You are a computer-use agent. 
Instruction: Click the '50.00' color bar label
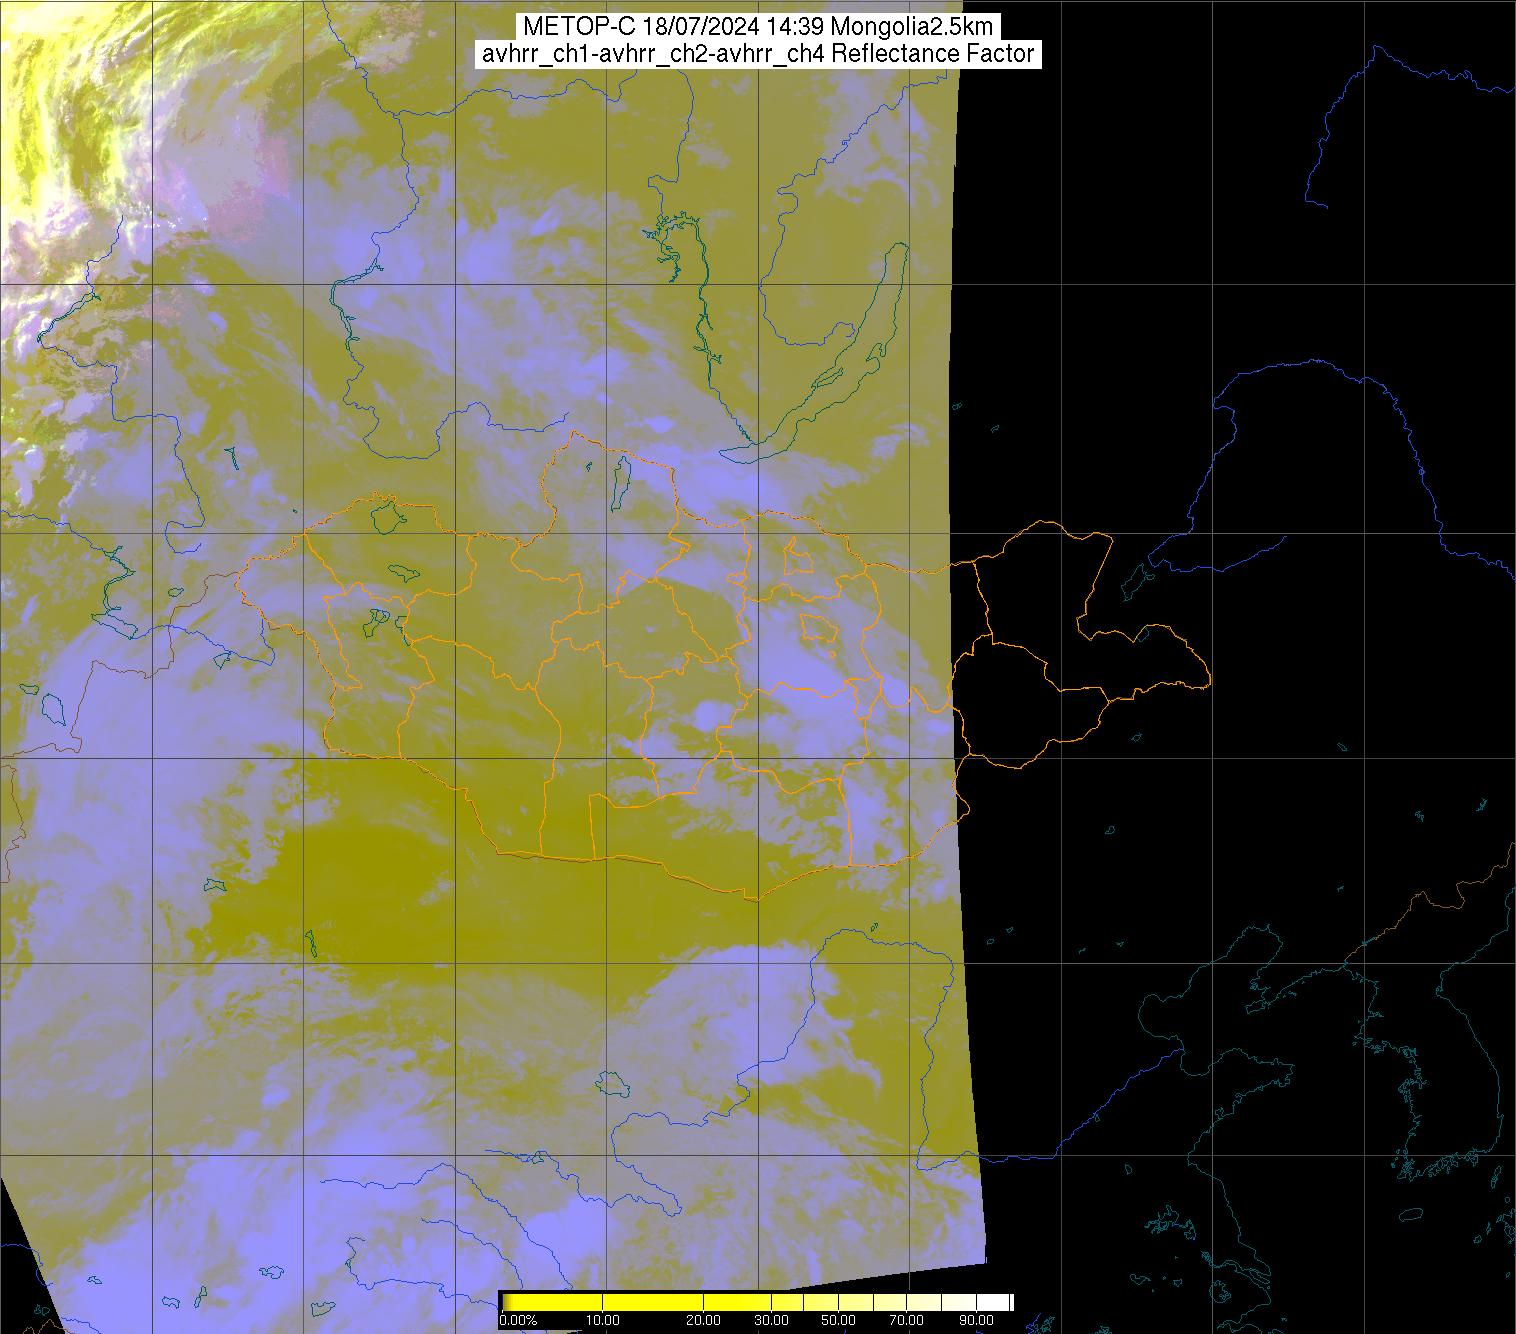(838, 1320)
